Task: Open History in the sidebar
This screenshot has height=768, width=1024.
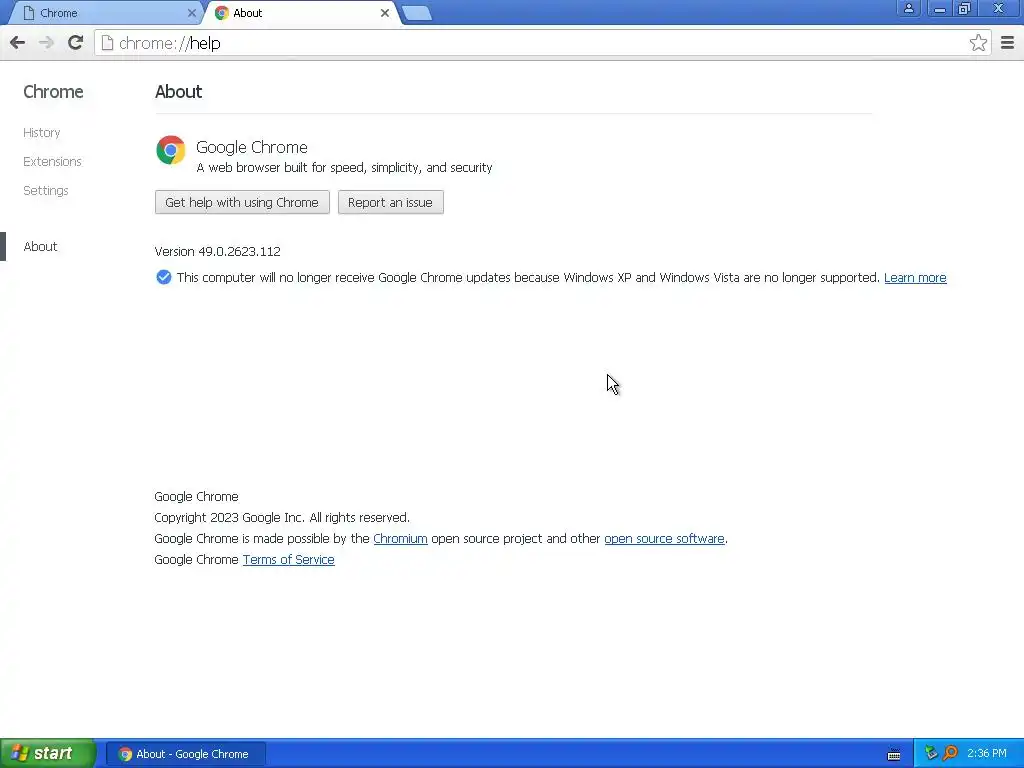Action: tap(42, 133)
